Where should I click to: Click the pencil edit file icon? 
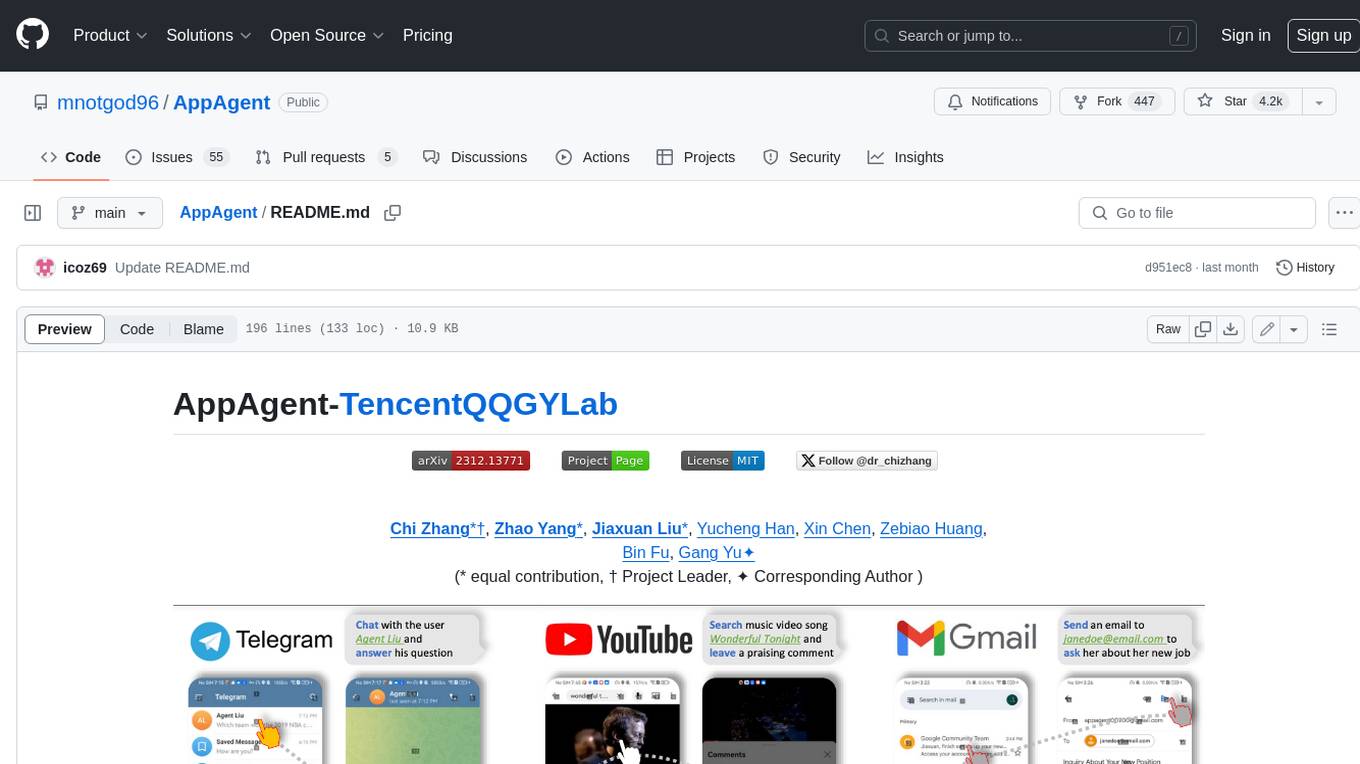pyautogui.click(x=1266, y=329)
